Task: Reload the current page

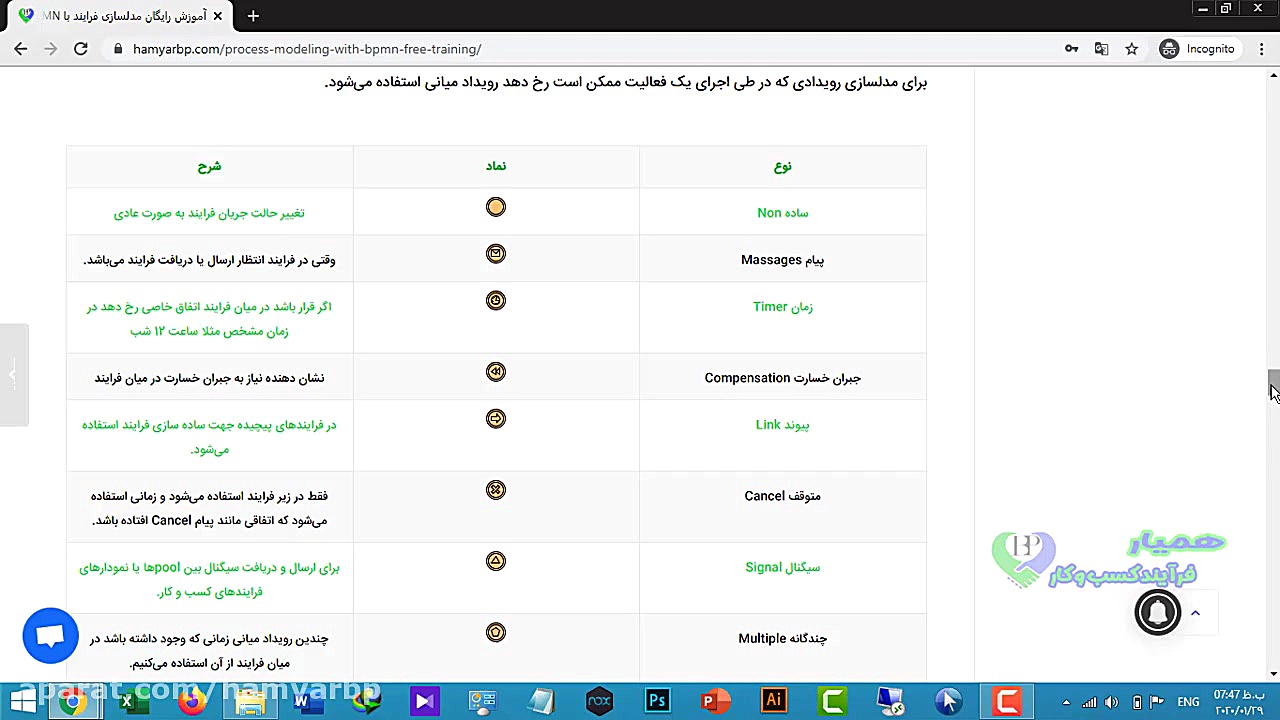Action: click(81, 49)
